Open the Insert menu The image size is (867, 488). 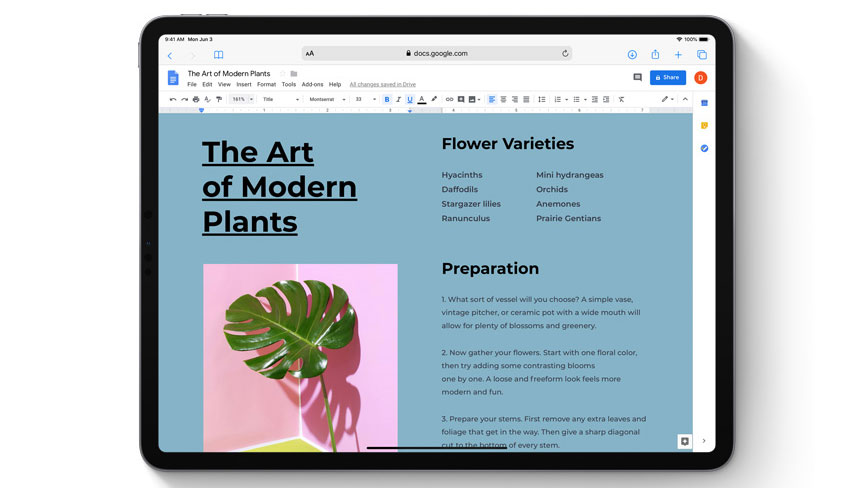click(244, 85)
